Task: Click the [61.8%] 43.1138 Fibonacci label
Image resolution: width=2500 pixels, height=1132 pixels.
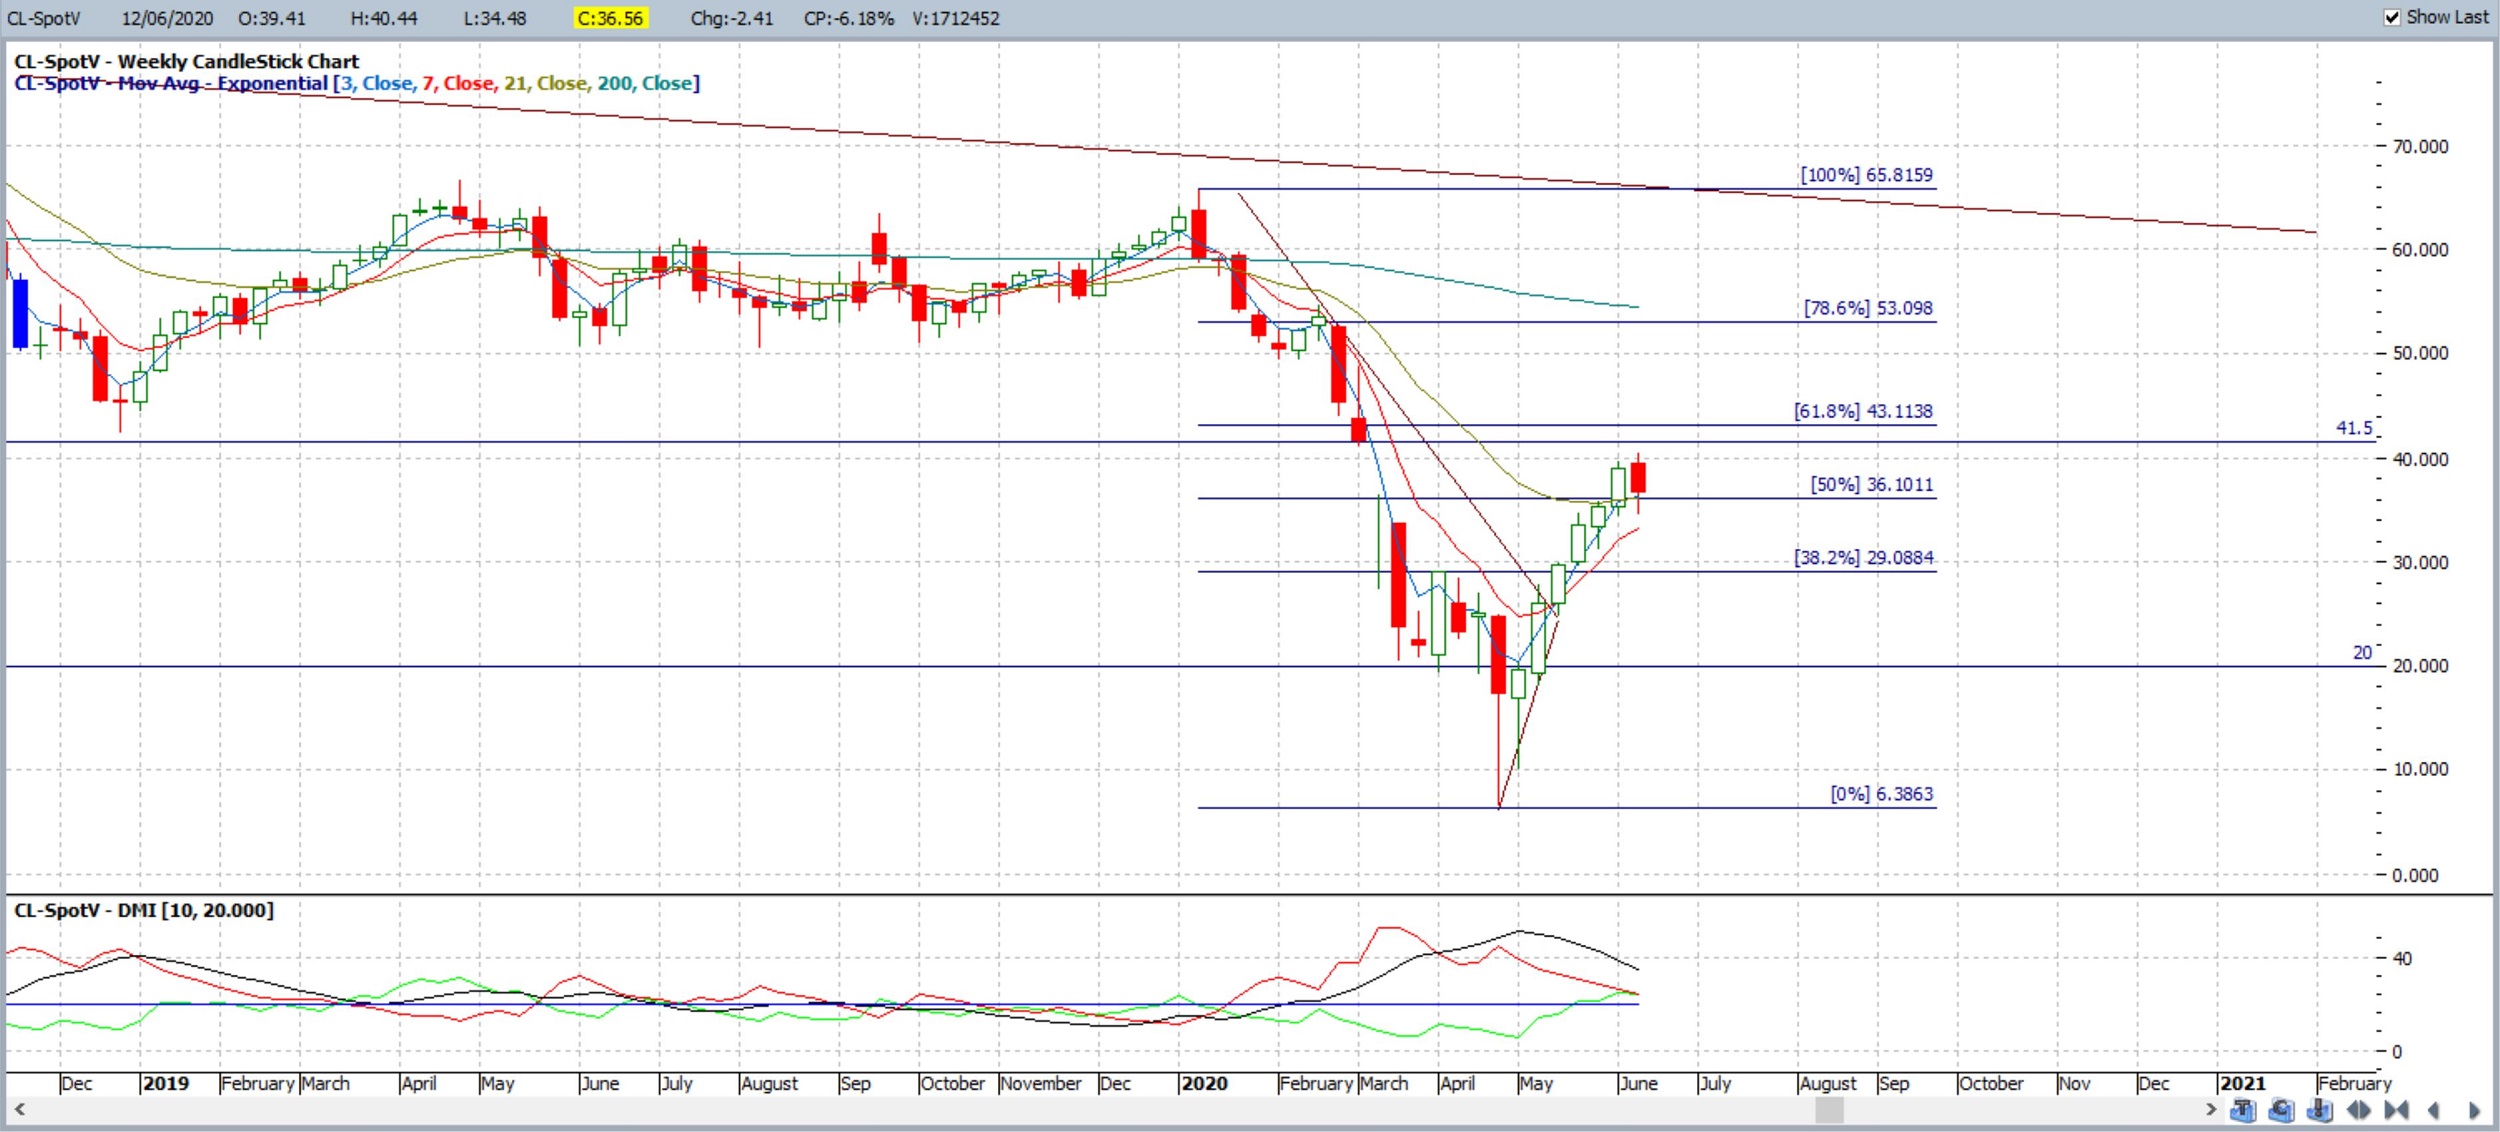Action: pyautogui.click(x=1863, y=411)
